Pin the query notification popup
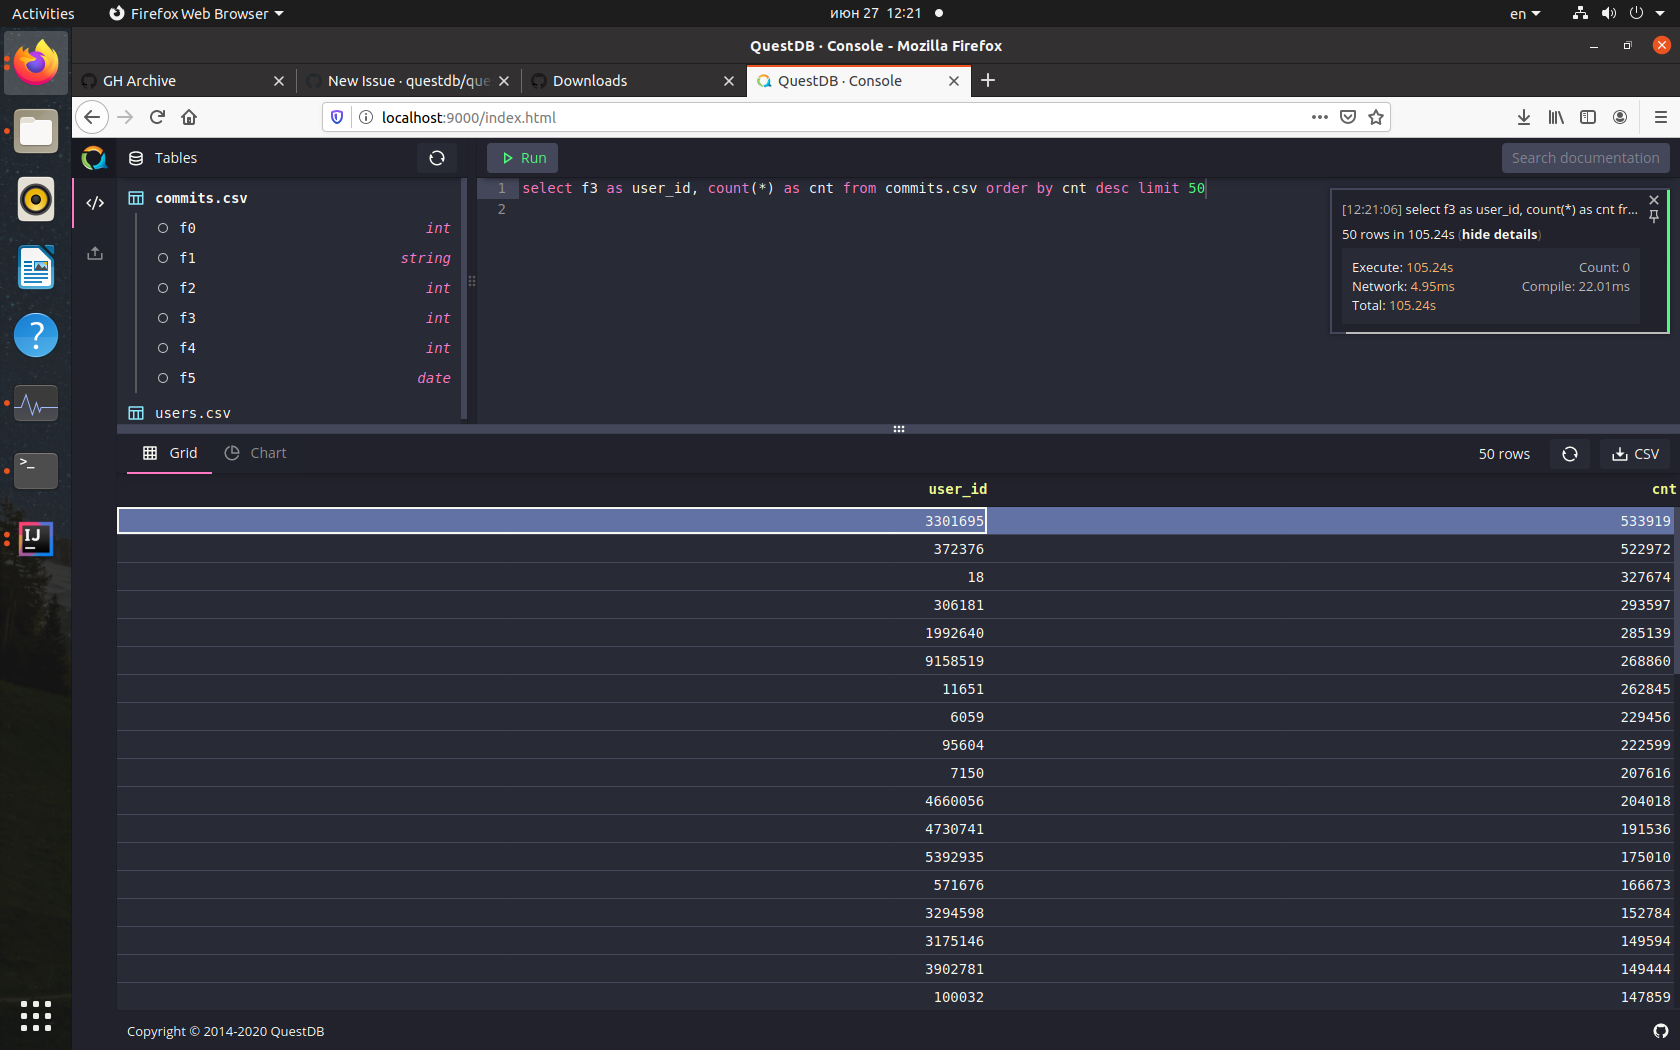 (x=1655, y=216)
